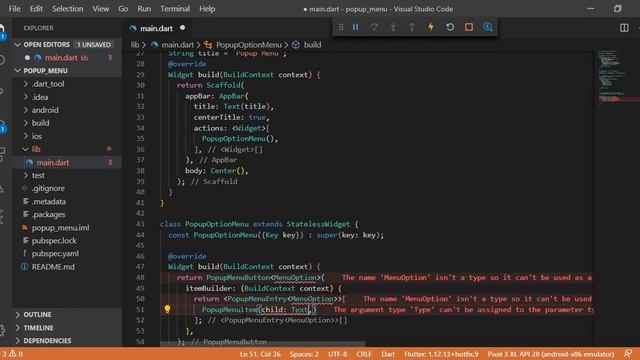This screenshot has width=640, height=360.
Task: Trigger hot reload lightning icon
Action: click(431, 27)
